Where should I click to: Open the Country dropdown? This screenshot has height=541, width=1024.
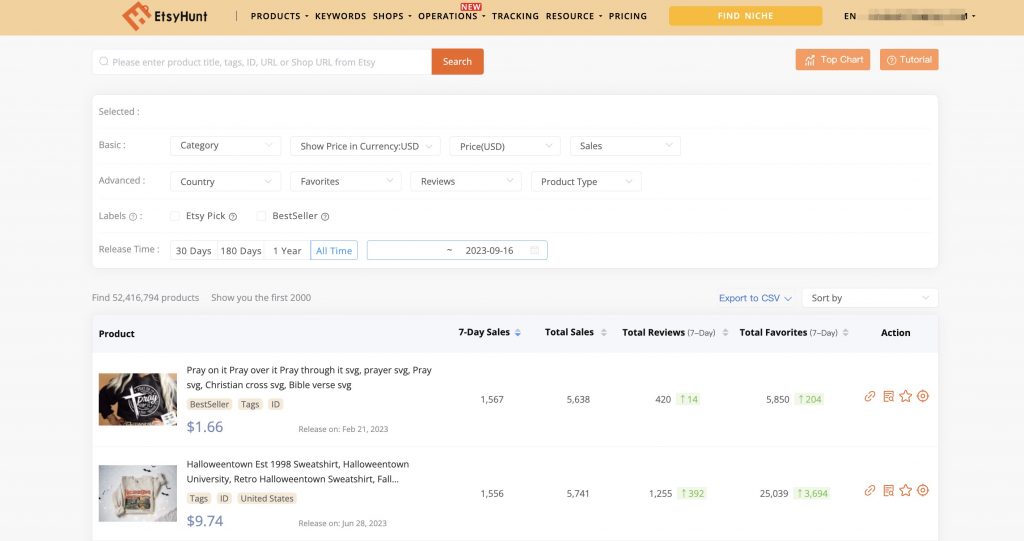click(x=225, y=182)
